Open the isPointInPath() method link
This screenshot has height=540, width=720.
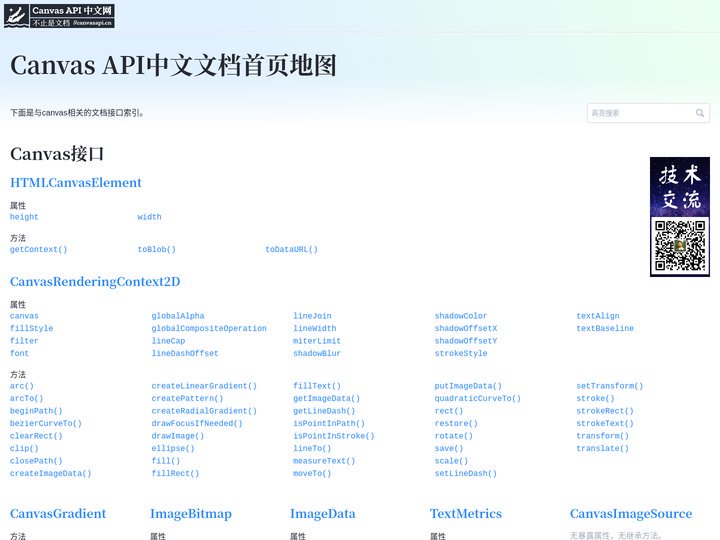click(x=329, y=423)
